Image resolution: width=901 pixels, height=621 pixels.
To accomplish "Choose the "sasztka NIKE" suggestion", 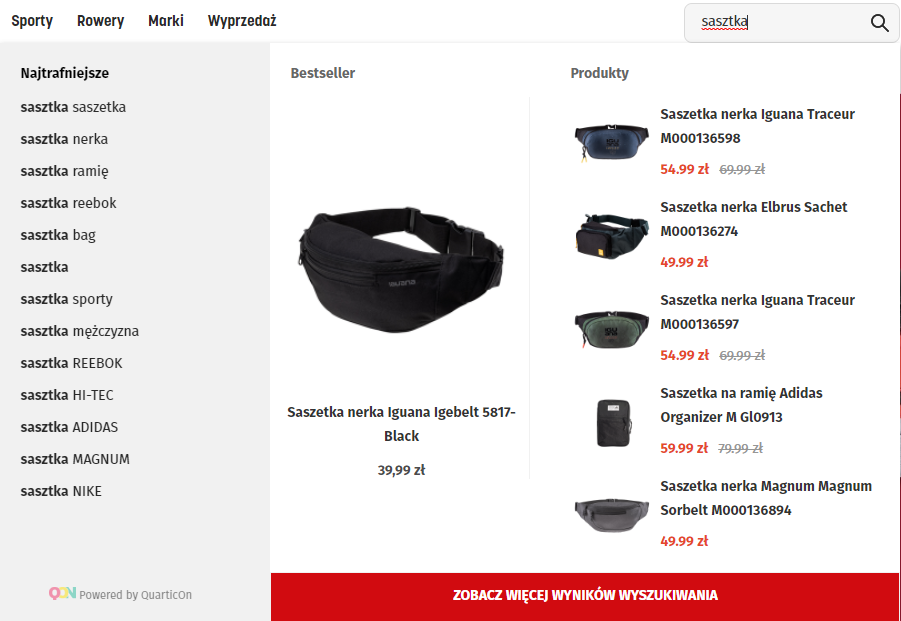I will pyautogui.click(x=61, y=492).
